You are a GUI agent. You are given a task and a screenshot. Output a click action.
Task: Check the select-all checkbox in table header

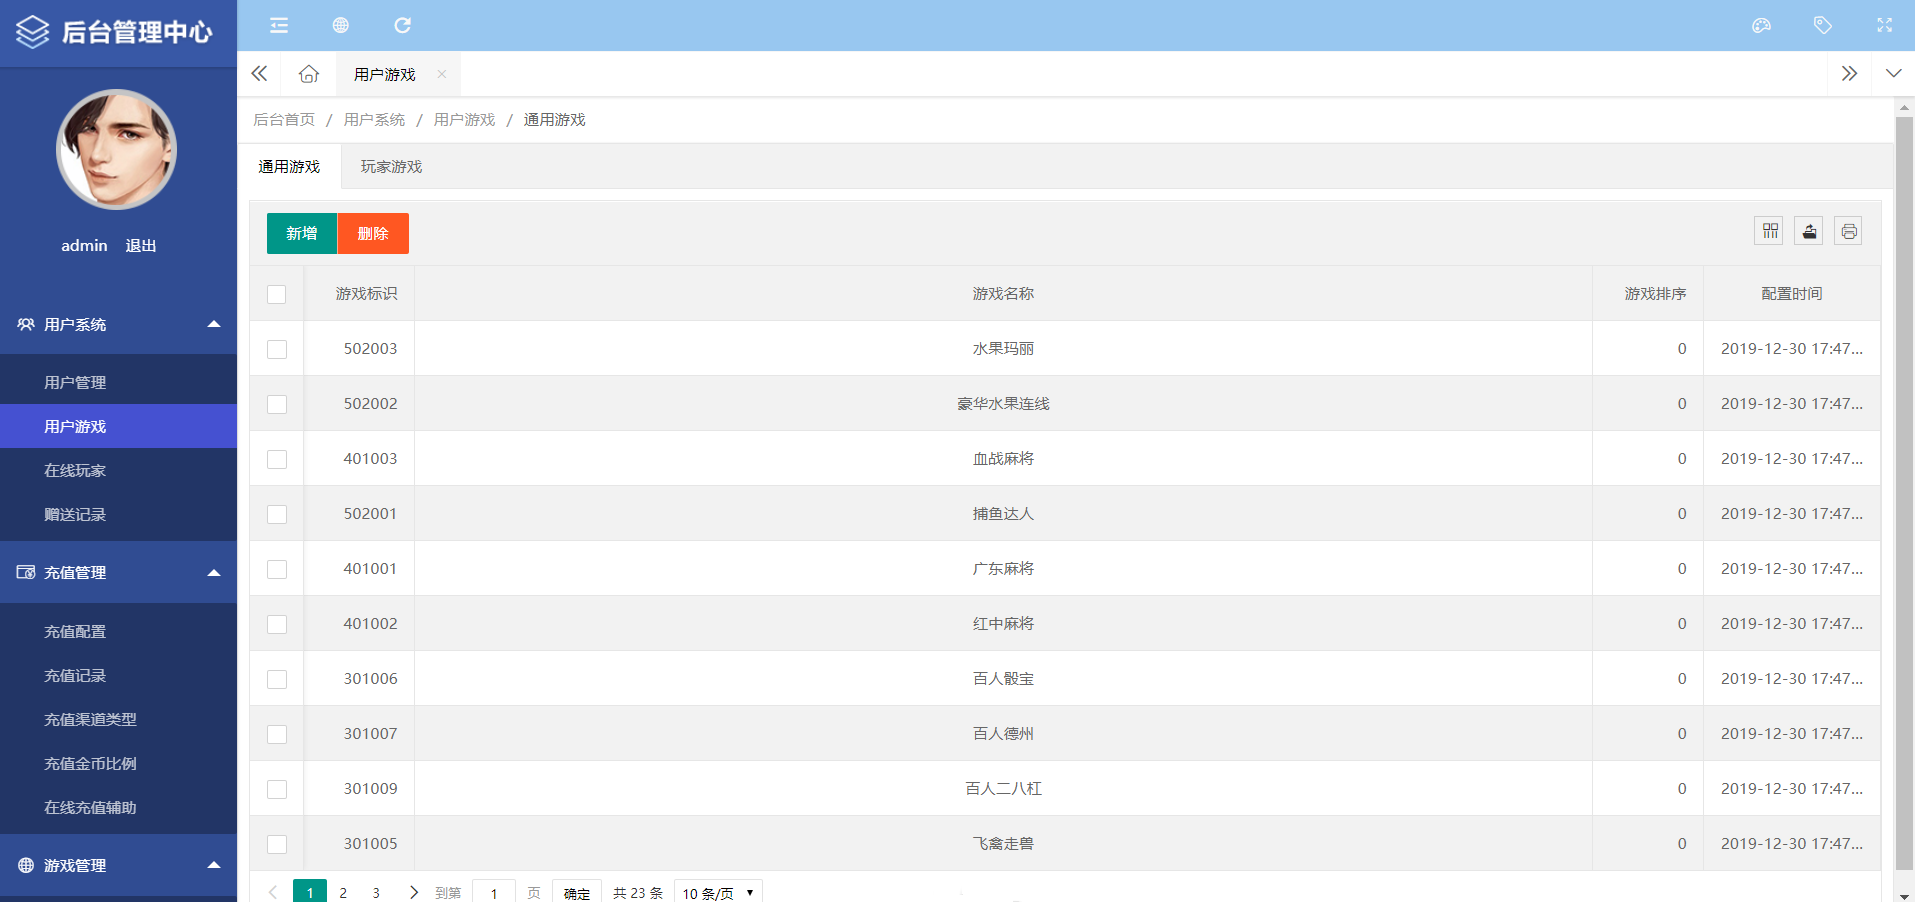tap(277, 294)
